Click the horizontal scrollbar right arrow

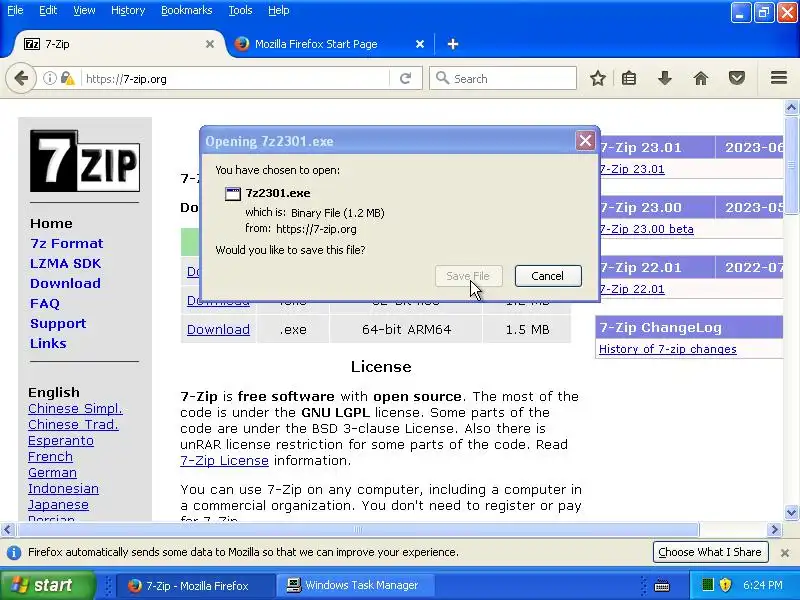(x=774, y=530)
